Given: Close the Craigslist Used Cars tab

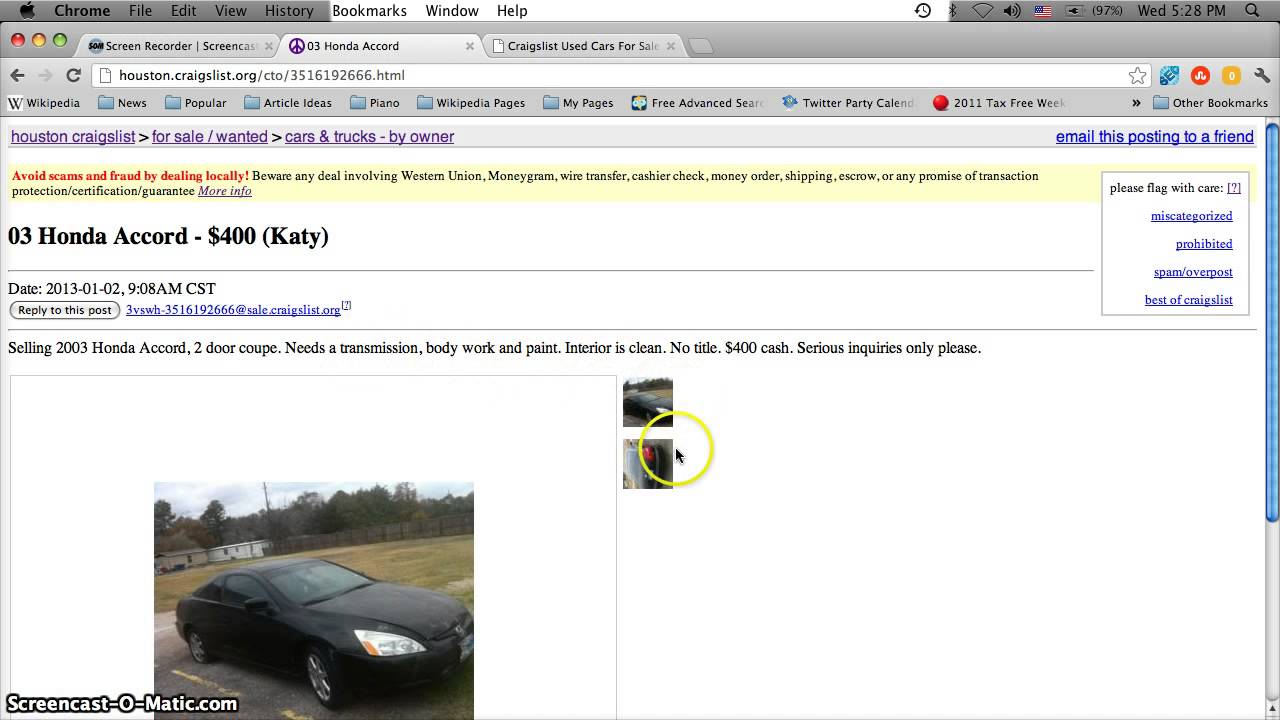Looking at the screenshot, I should coord(671,46).
